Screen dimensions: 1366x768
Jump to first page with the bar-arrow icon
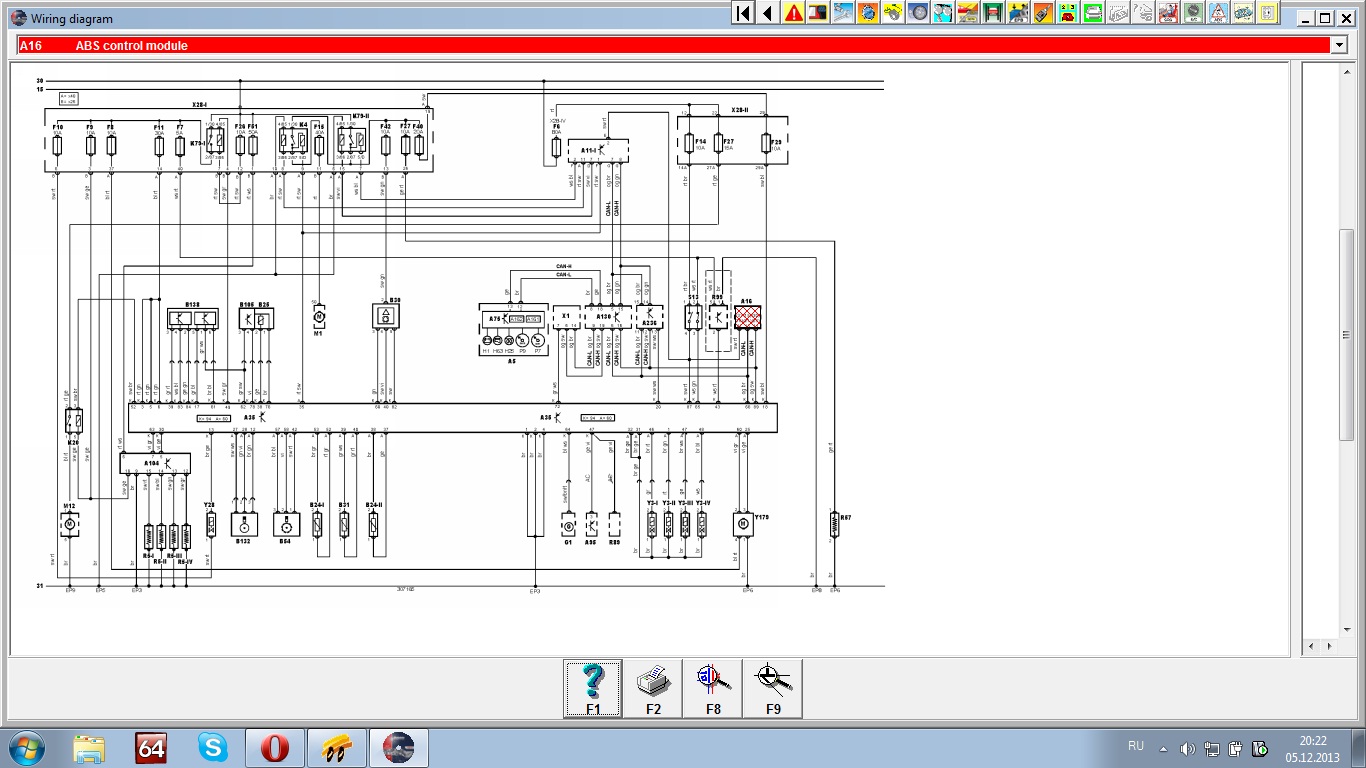(x=743, y=13)
